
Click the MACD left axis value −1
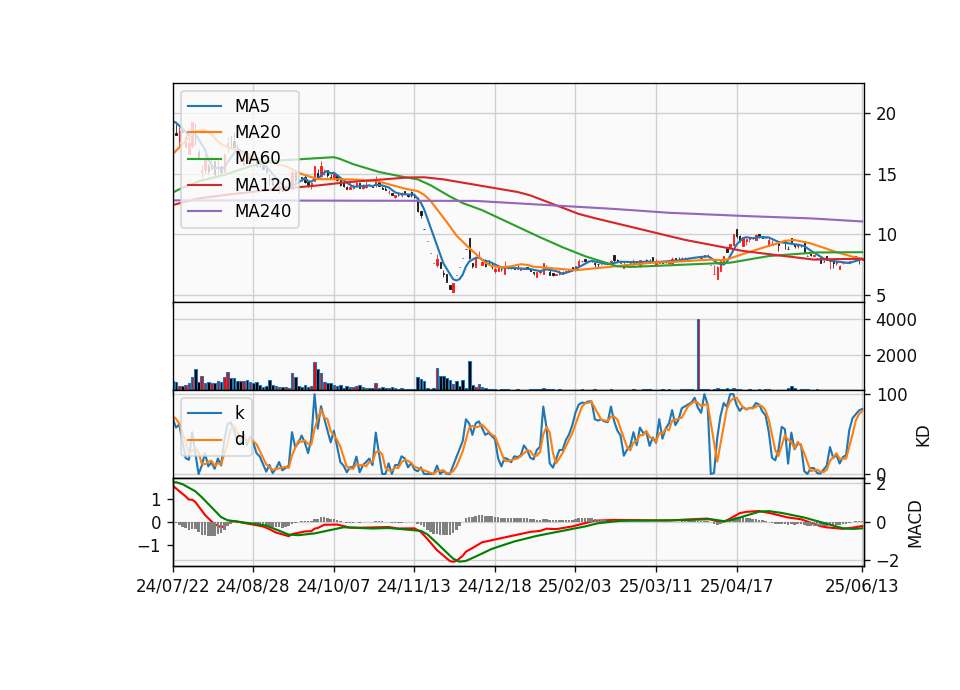(150, 546)
